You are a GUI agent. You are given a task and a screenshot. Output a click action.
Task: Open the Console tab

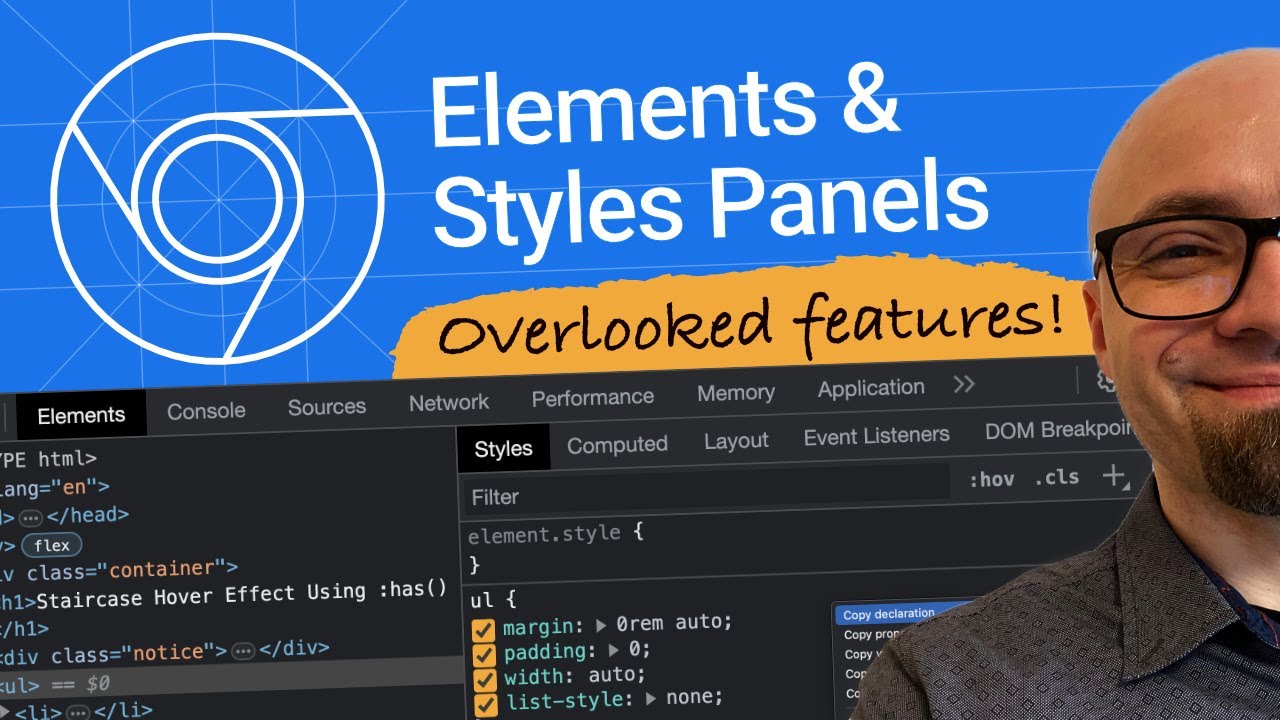(x=206, y=410)
